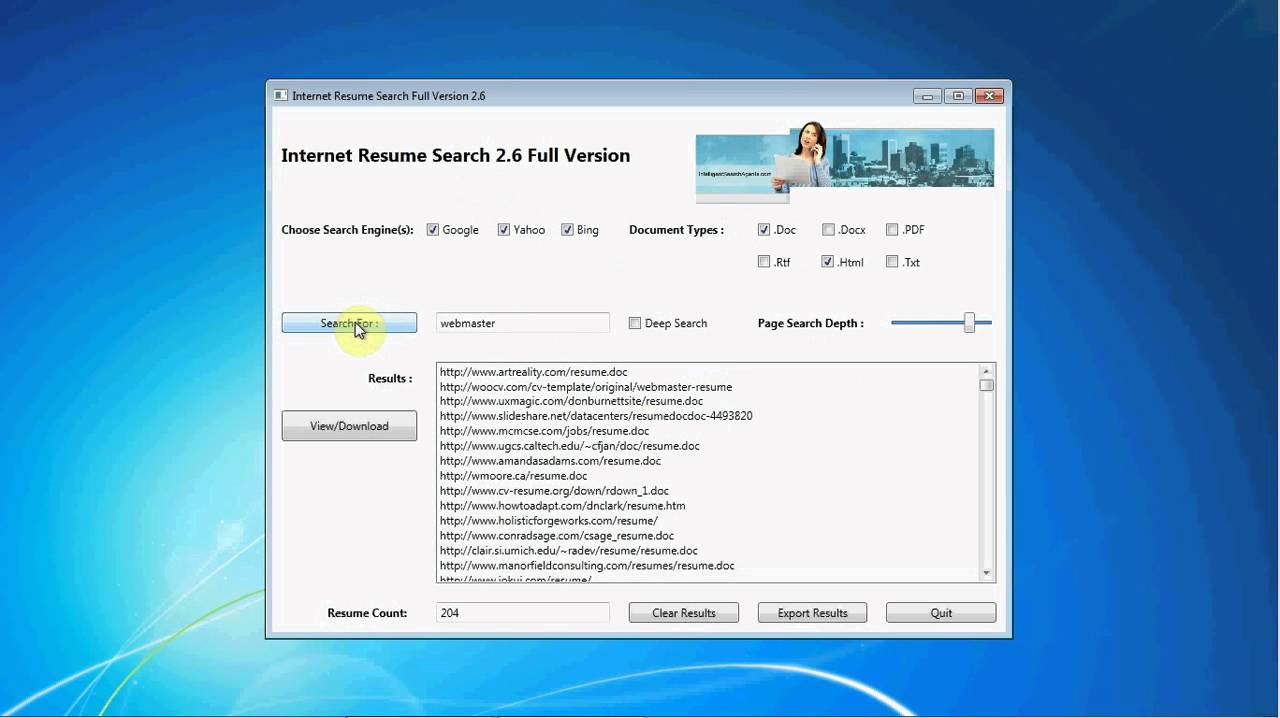Enable the .Rtf document type
1280x718 pixels.
pyautogui.click(x=764, y=262)
